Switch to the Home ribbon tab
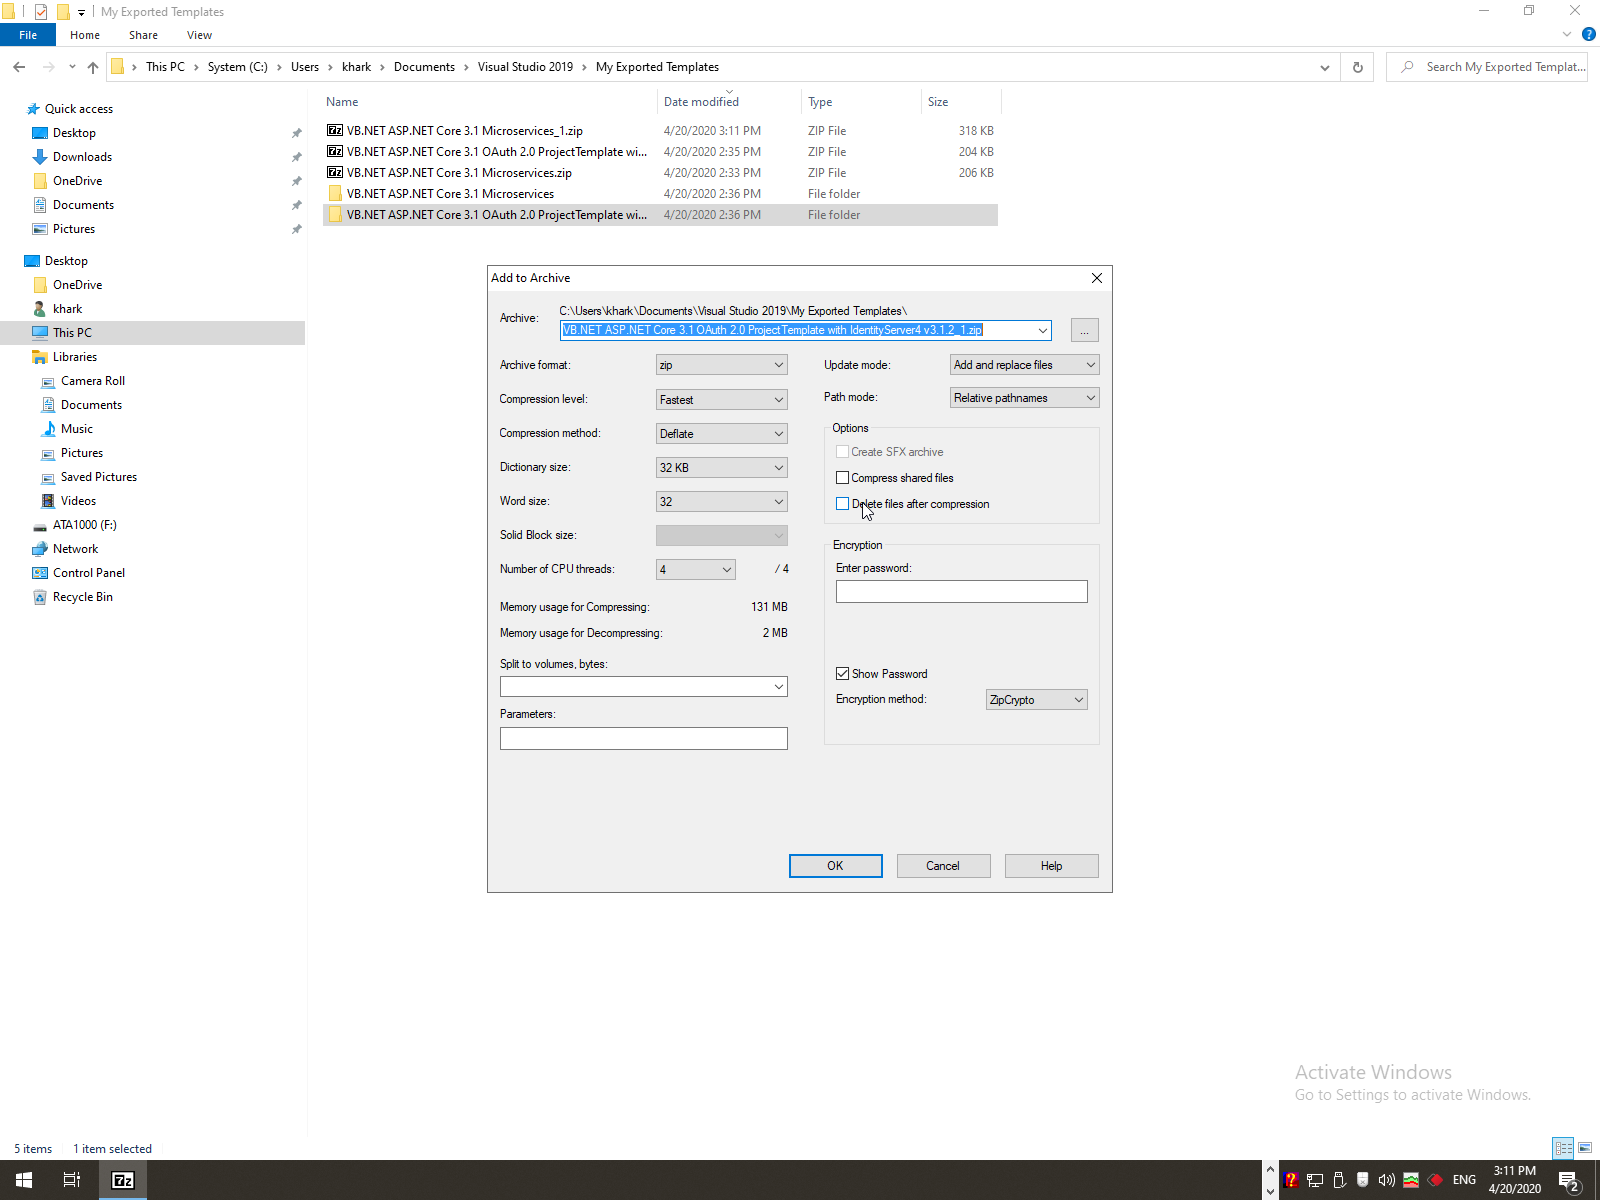 click(85, 35)
